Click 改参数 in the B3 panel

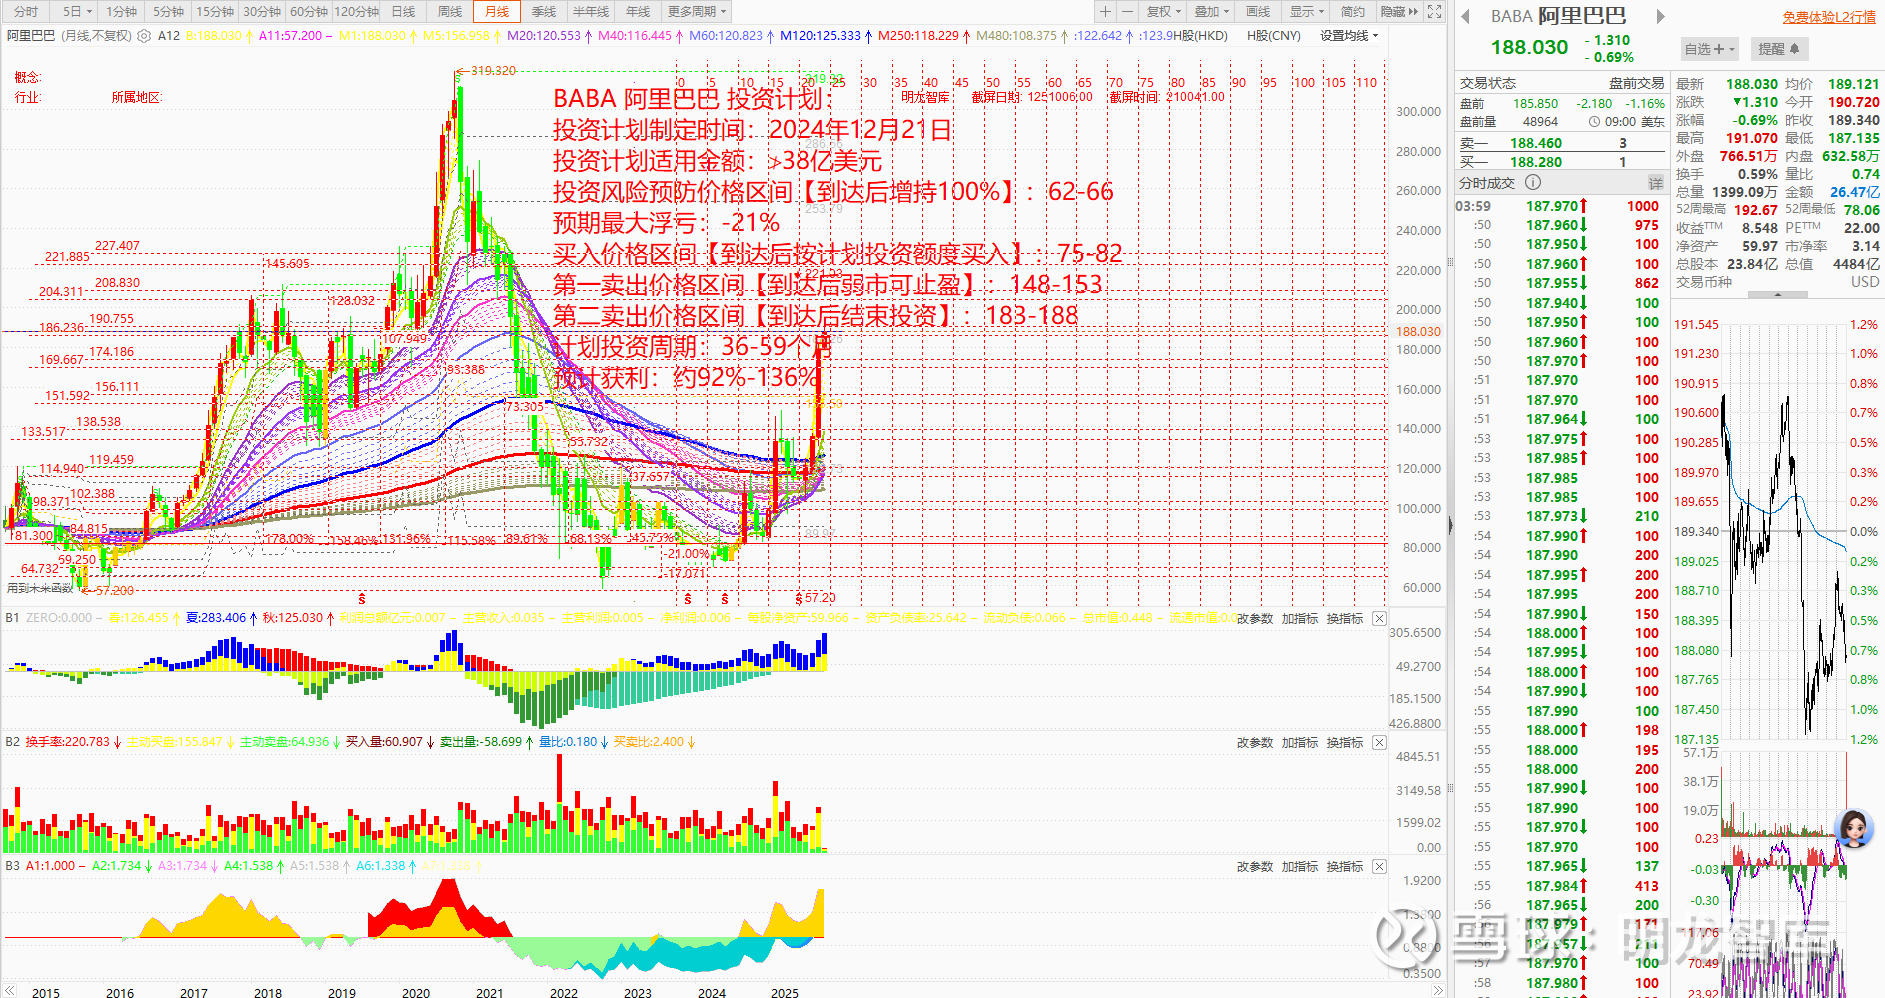click(x=1255, y=866)
